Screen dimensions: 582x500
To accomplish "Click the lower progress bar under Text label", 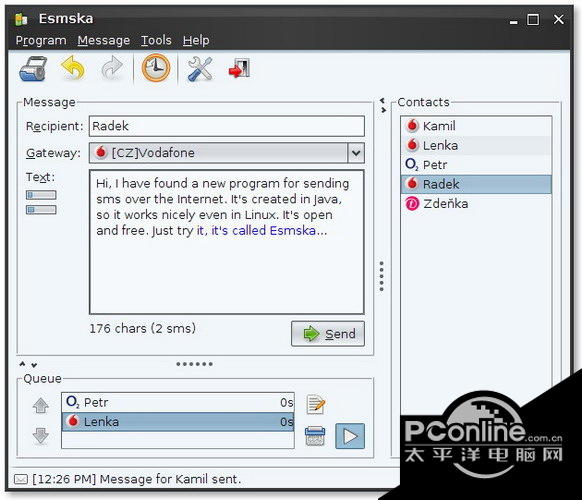I will point(41,210).
